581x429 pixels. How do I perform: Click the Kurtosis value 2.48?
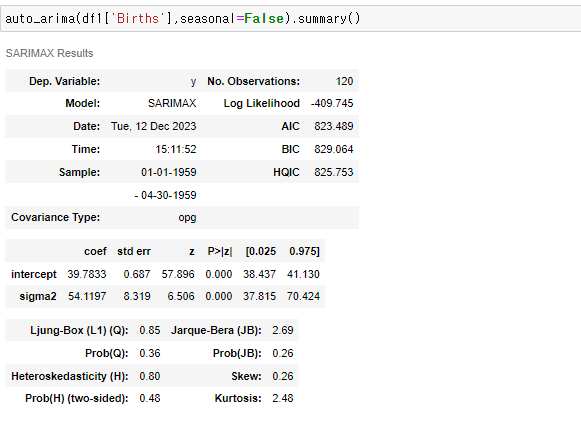[283, 398]
